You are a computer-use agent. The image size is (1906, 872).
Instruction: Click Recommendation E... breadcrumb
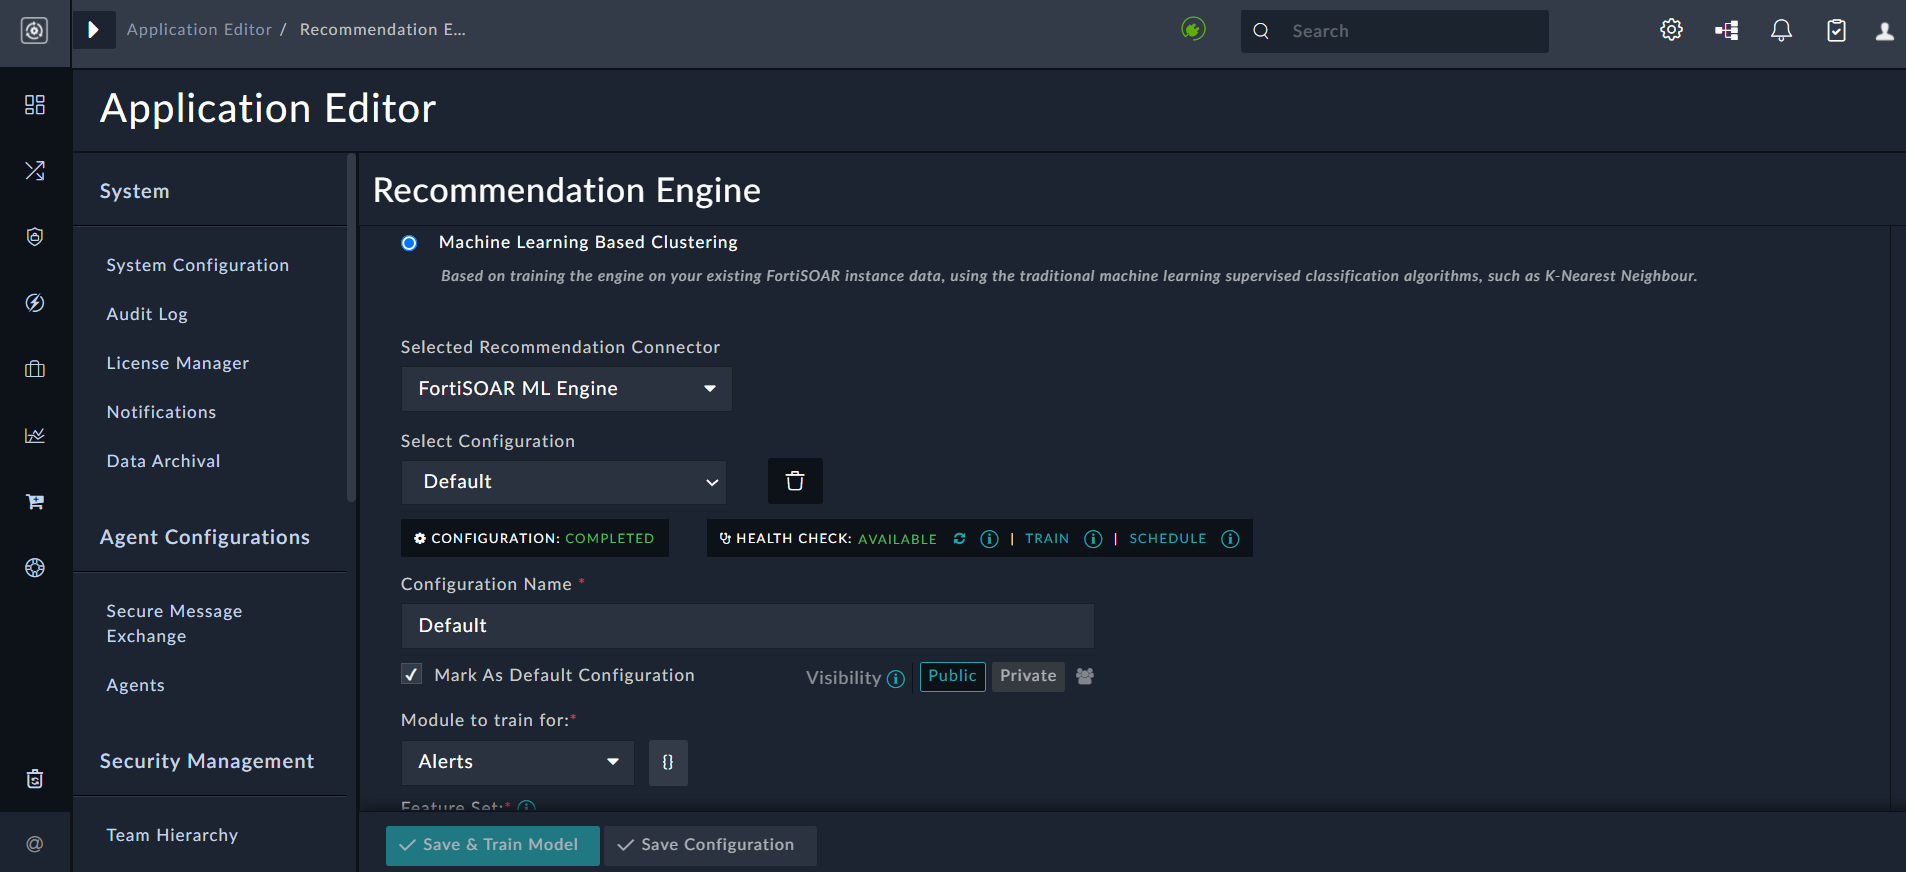pyautogui.click(x=383, y=30)
